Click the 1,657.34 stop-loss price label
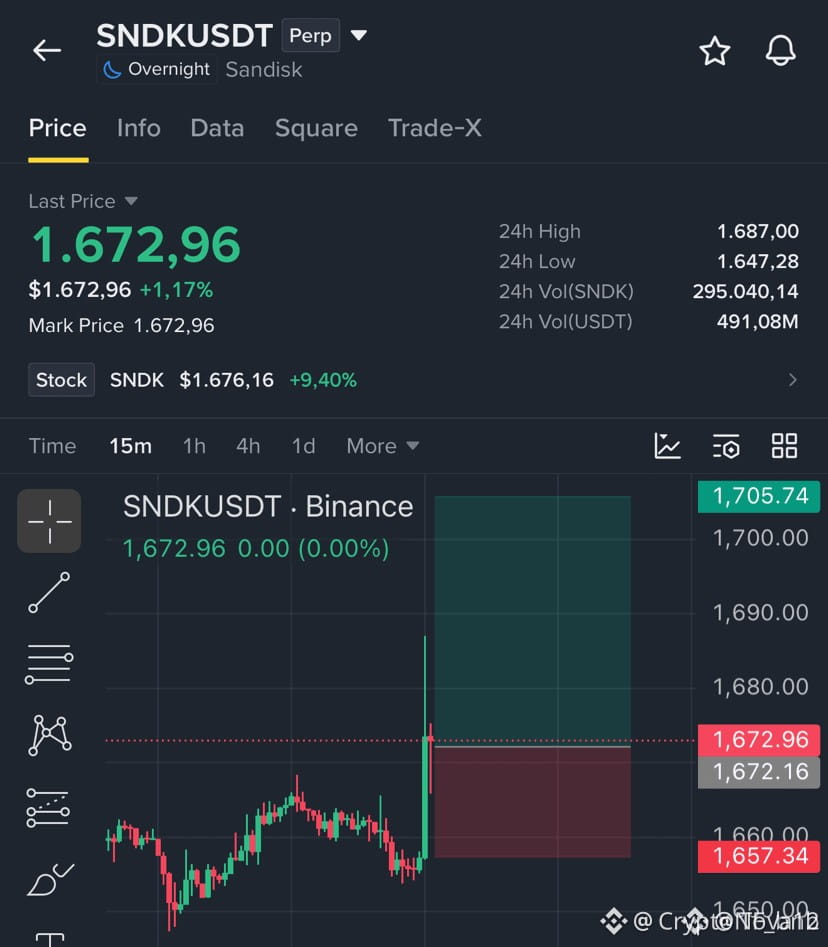The height and width of the screenshot is (947, 828). click(x=759, y=856)
